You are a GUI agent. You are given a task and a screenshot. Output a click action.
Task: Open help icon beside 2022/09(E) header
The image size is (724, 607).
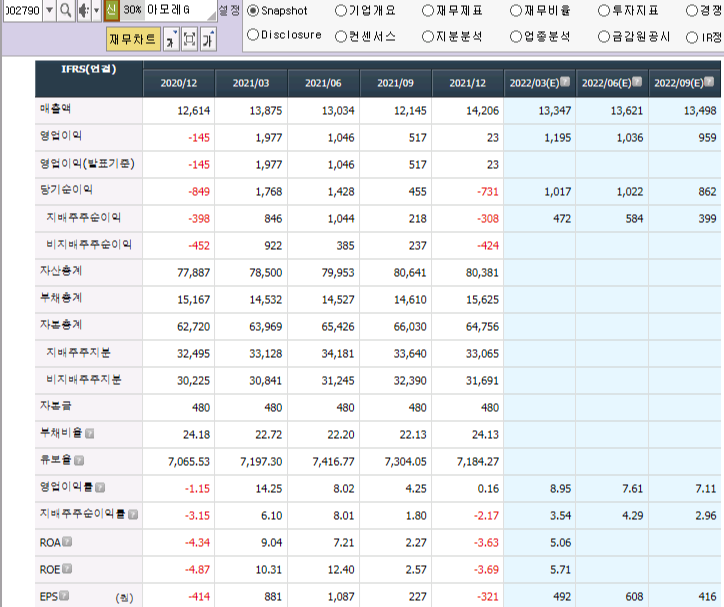pos(709,82)
